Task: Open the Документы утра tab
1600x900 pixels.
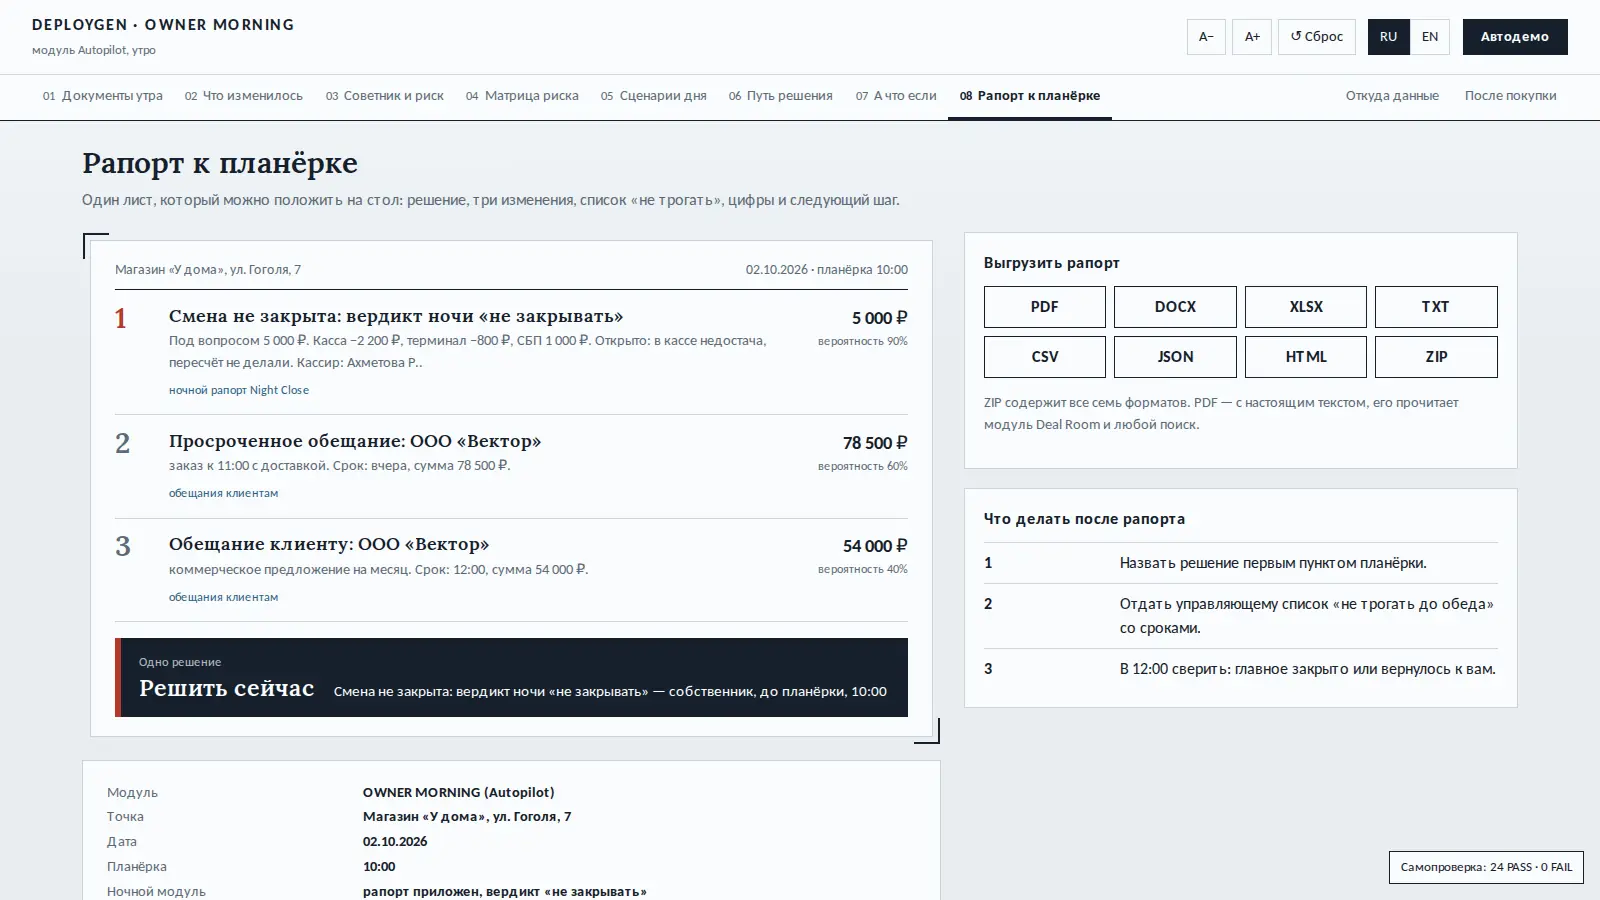Action: click(103, 96)
